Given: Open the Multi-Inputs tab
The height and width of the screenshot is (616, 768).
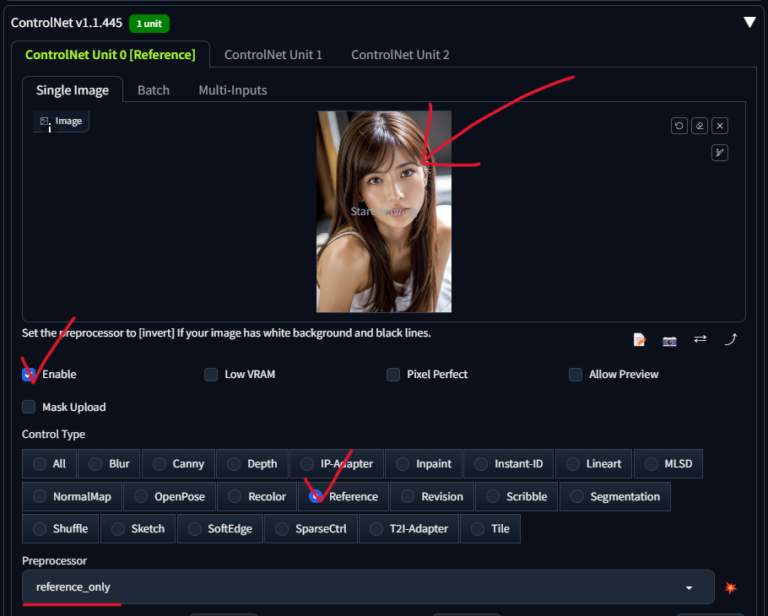Looking at the screenshot, I should pos(232,90).
